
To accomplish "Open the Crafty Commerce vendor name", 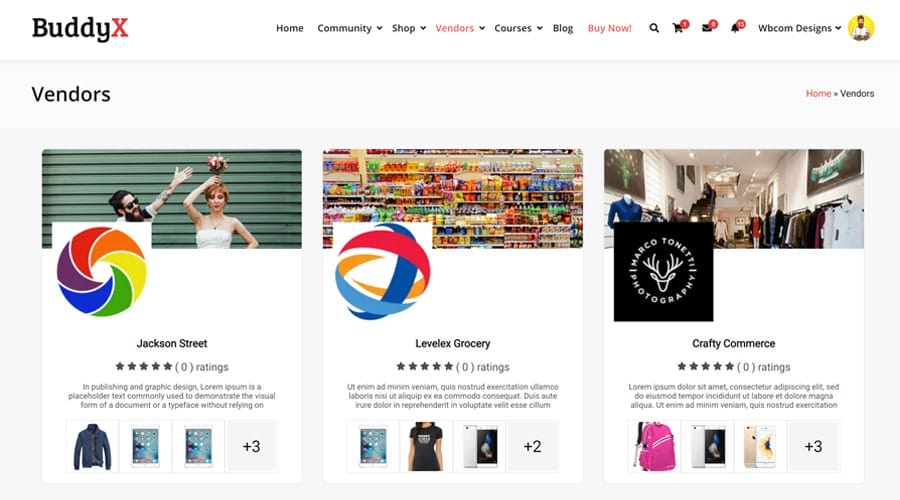I will coord(734,343).
